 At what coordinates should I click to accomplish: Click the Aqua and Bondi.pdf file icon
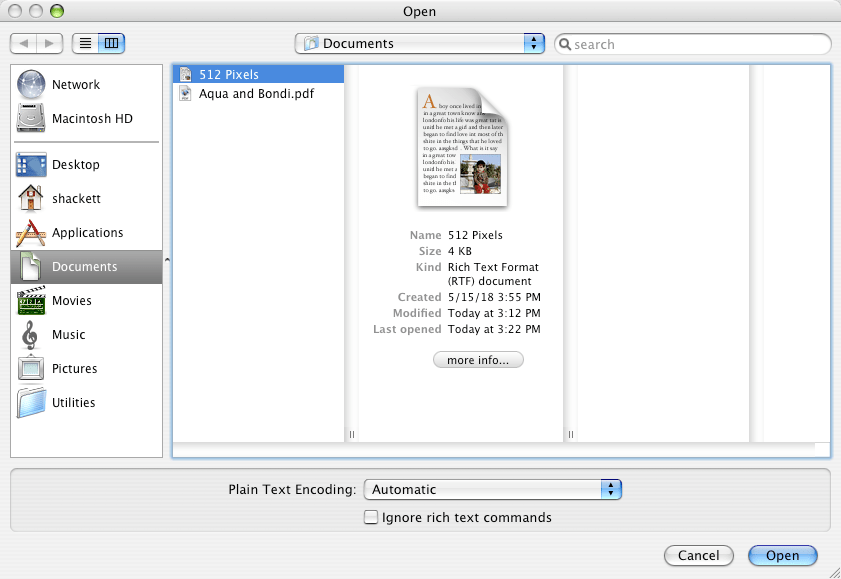186,93
